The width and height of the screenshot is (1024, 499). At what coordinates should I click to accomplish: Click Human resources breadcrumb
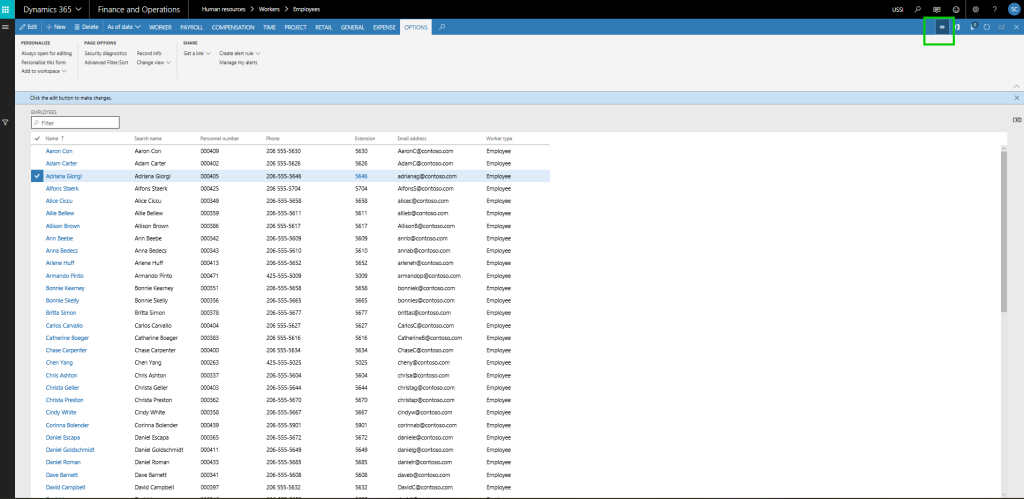coord(223,9)
